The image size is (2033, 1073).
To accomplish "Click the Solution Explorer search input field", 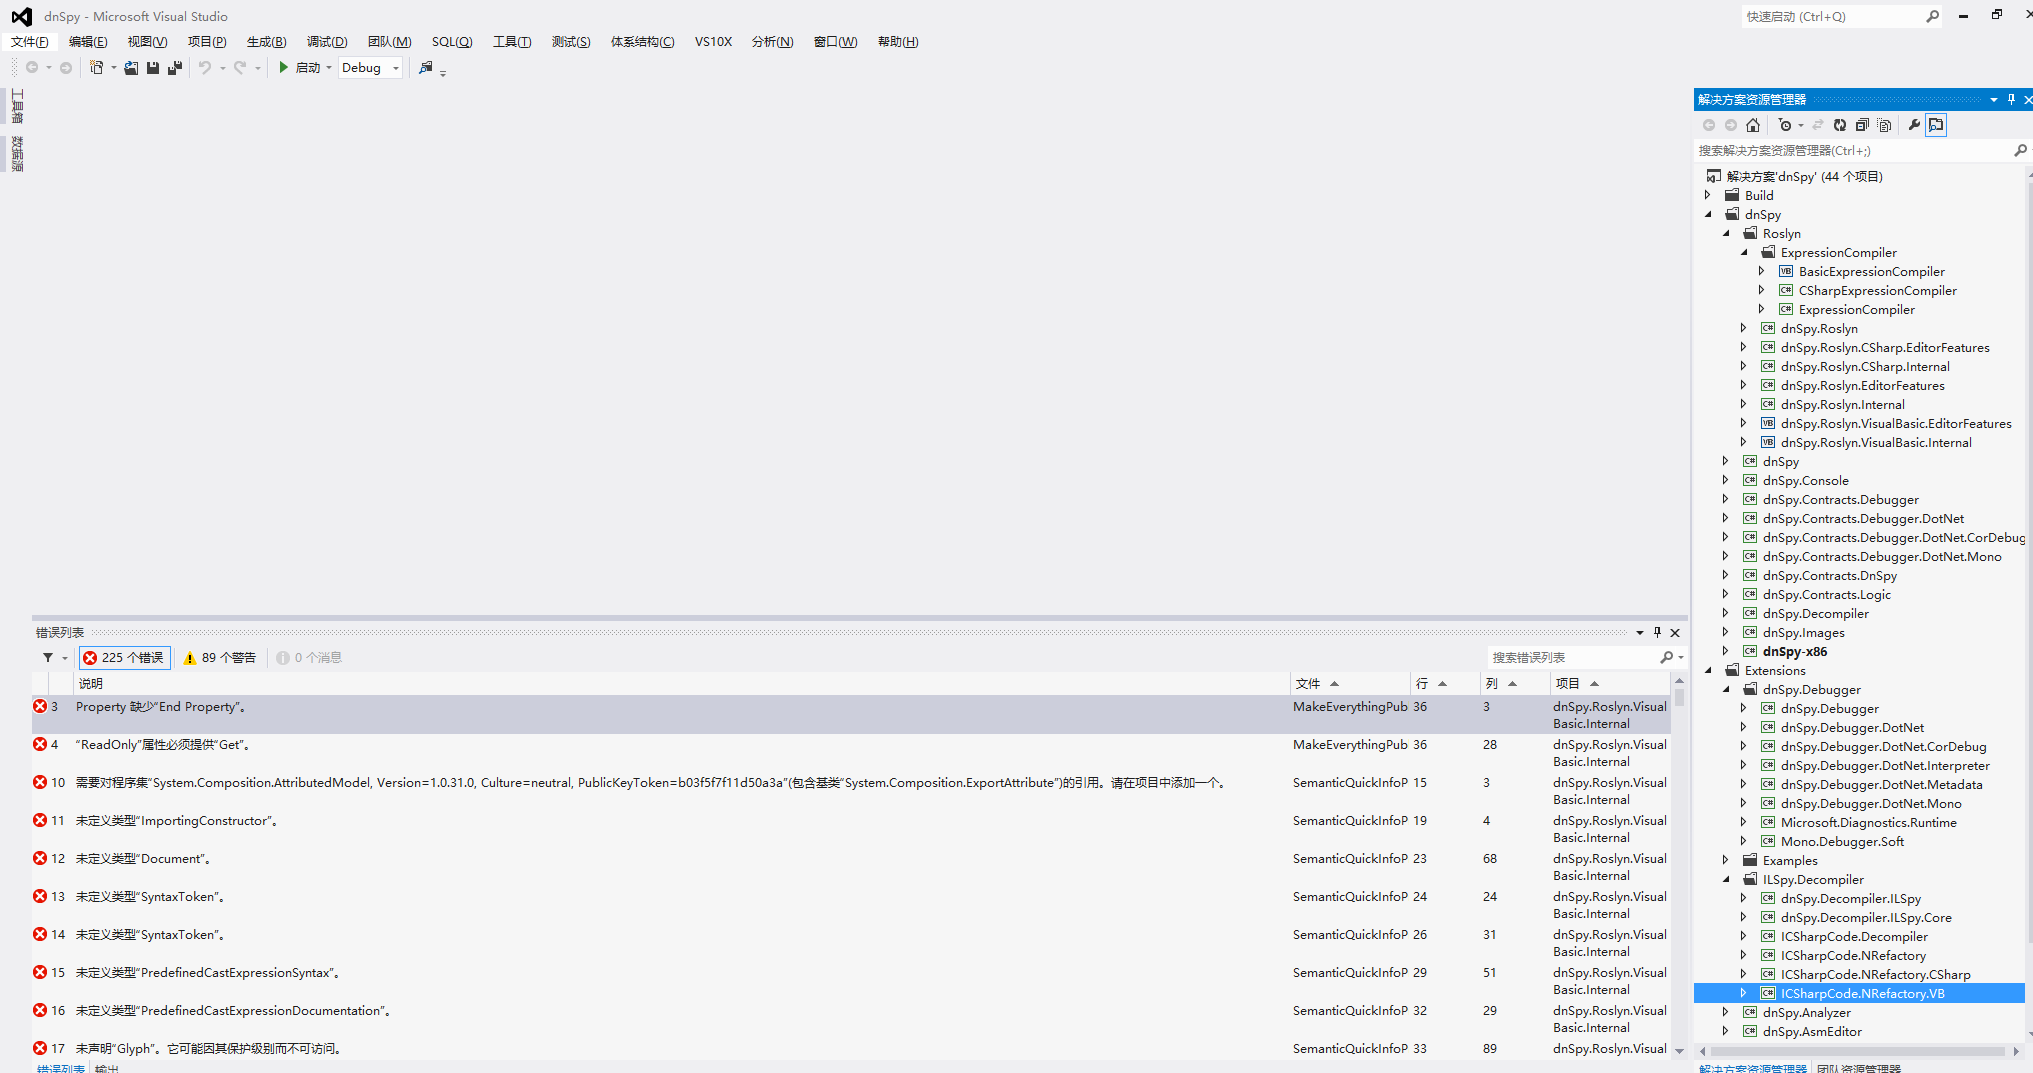I will coord(1854,150).
